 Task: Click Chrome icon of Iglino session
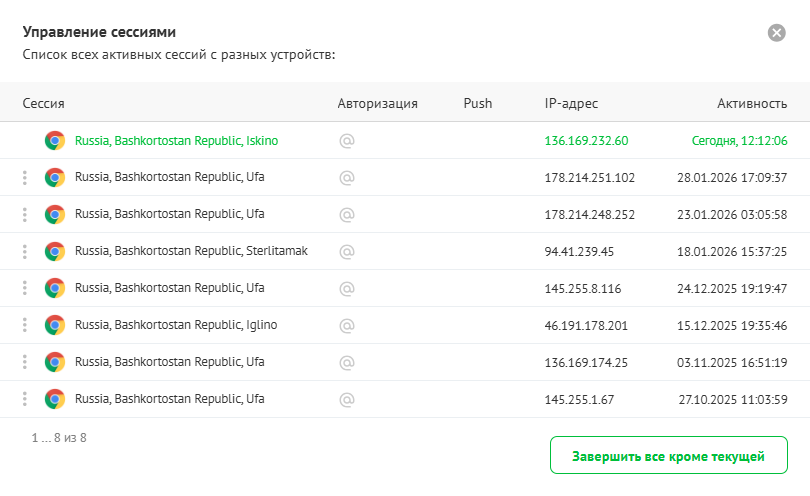point(55,326)
